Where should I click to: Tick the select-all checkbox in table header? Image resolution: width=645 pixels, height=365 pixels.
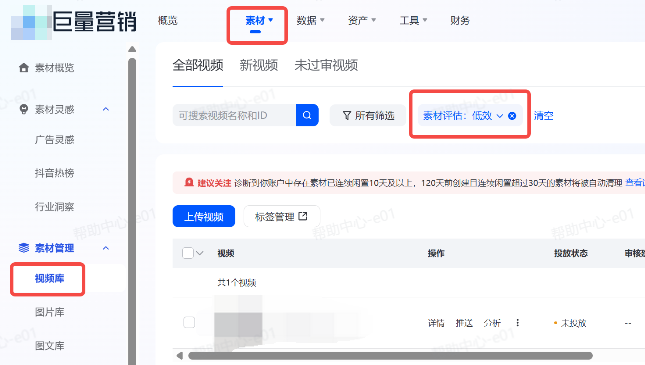[x=188, y=253]
